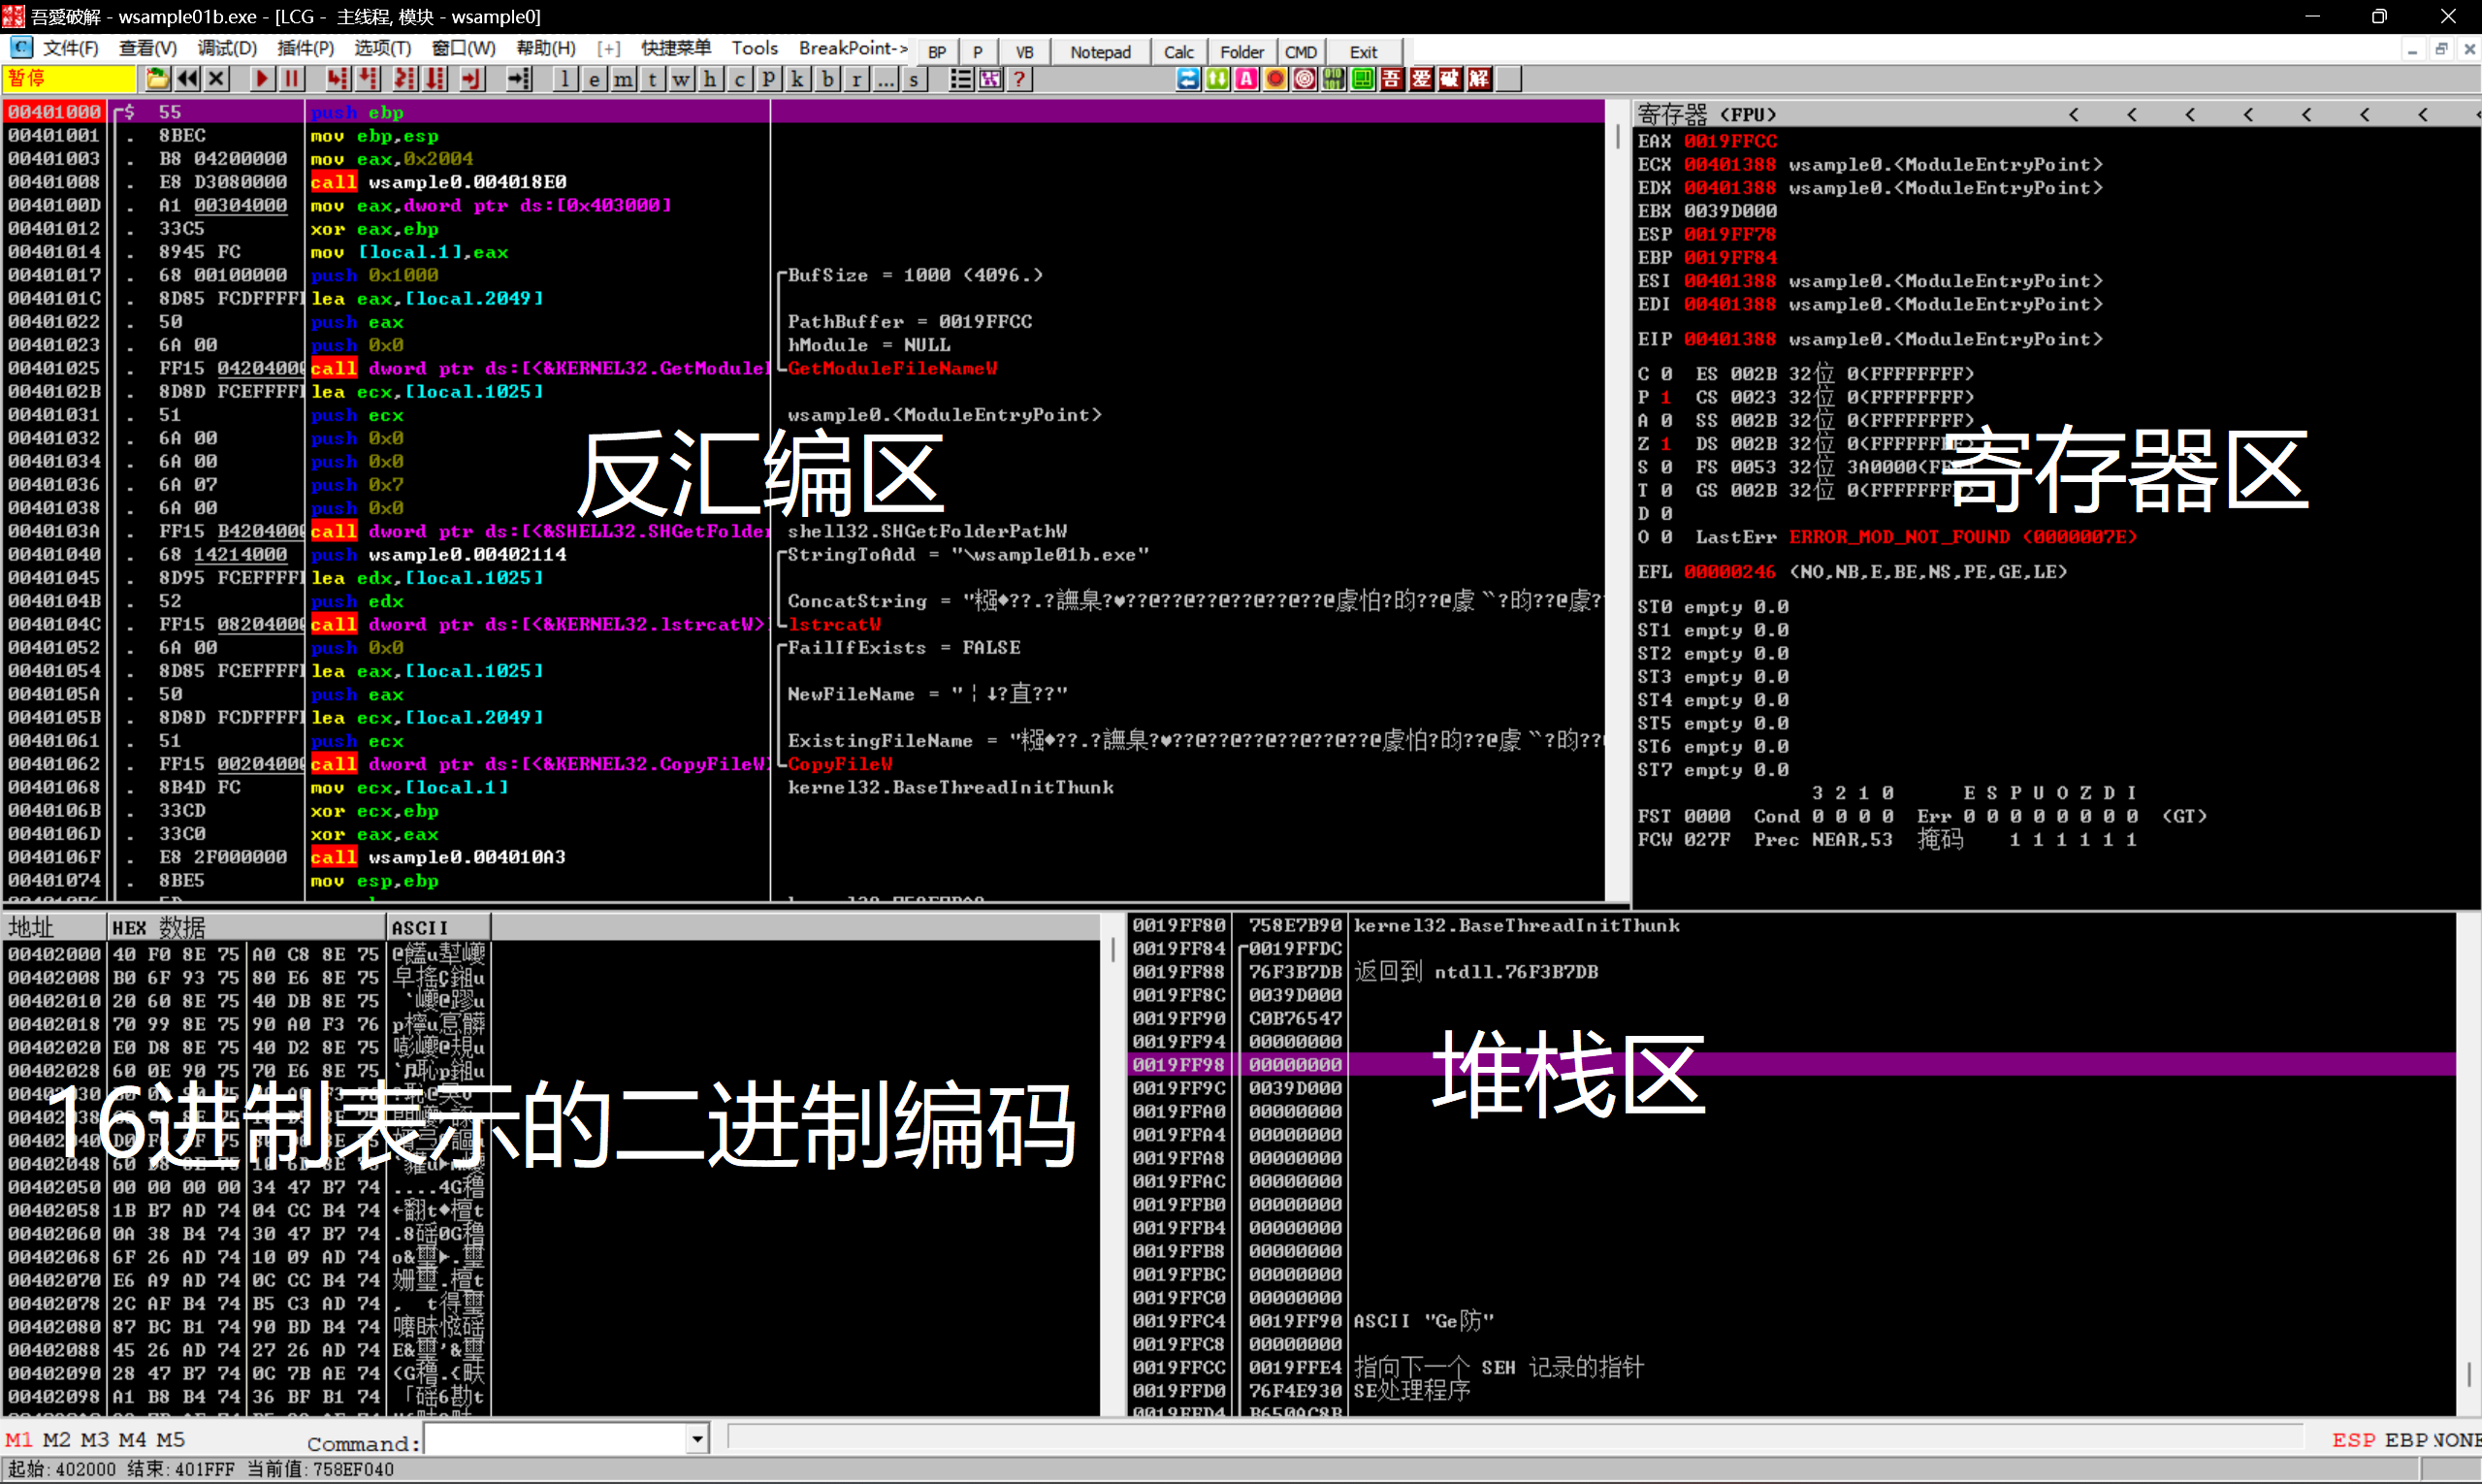
Task: Click the Restart program rewind icon
Action: click(187, 79)
